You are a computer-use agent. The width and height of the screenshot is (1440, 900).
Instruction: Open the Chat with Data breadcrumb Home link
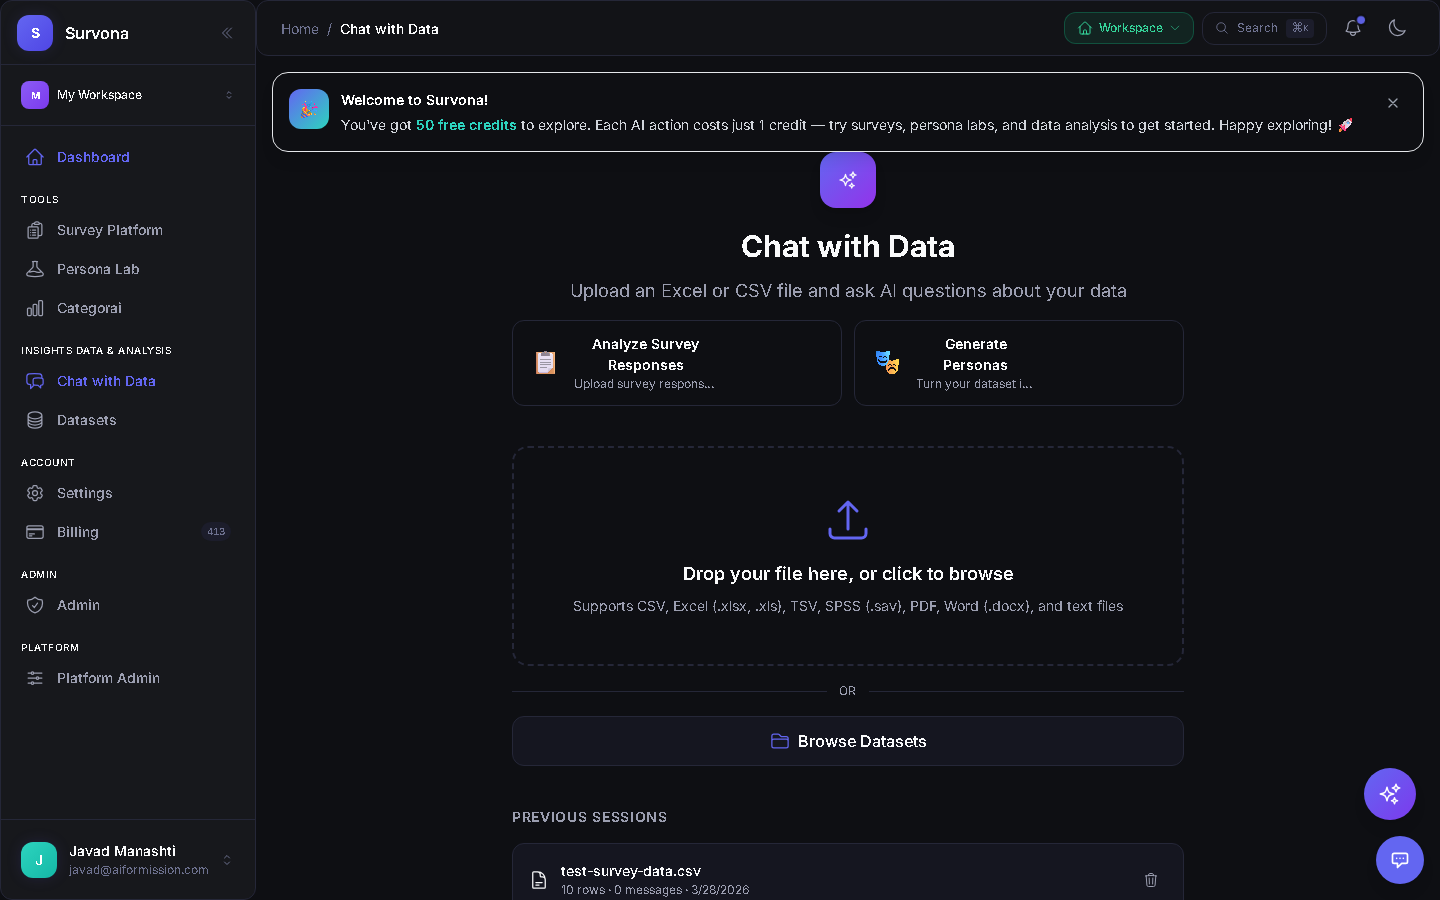299,29
